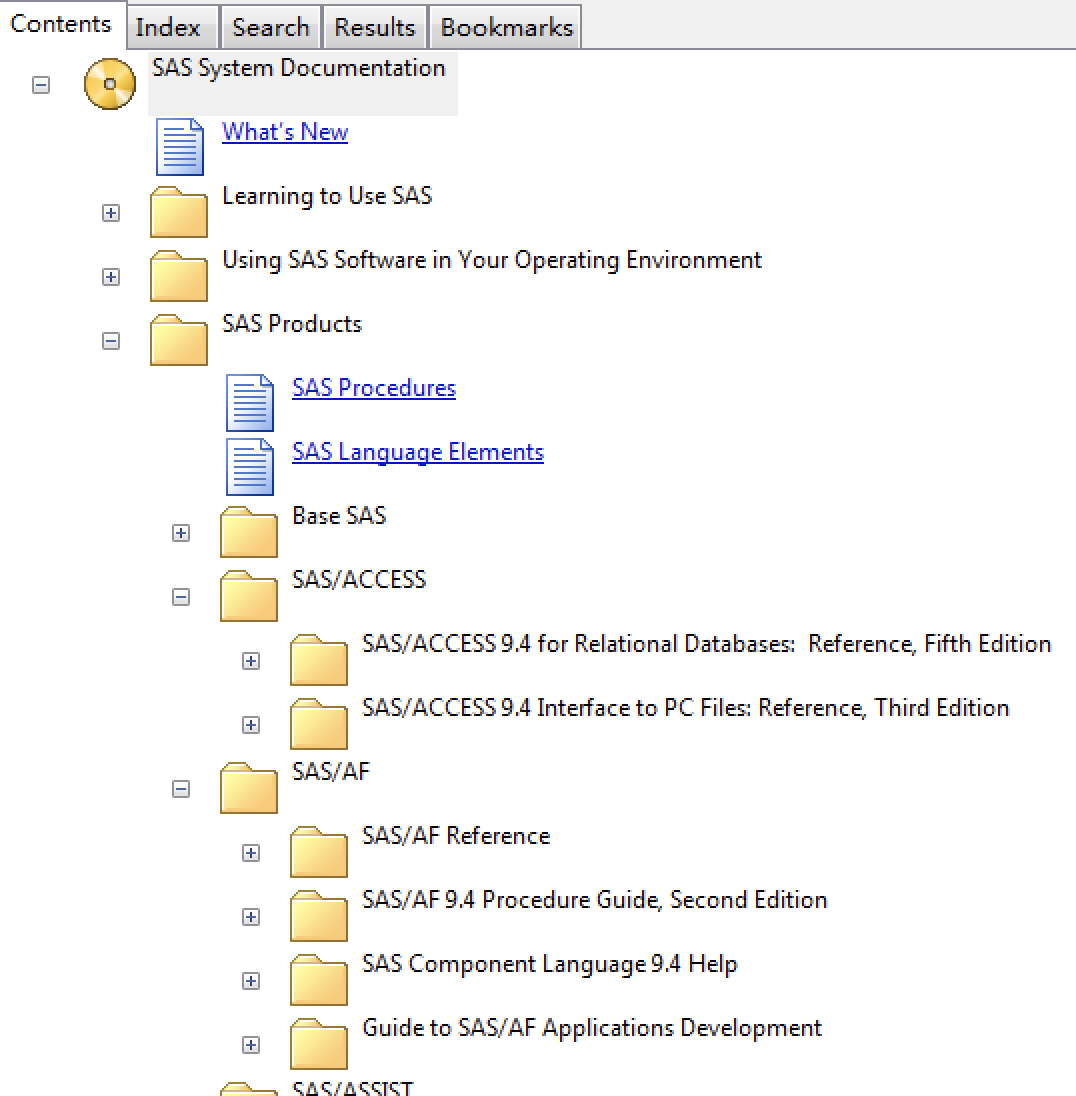
Task: Expand the SAS/AF Reference node
Action: [251, 853]
